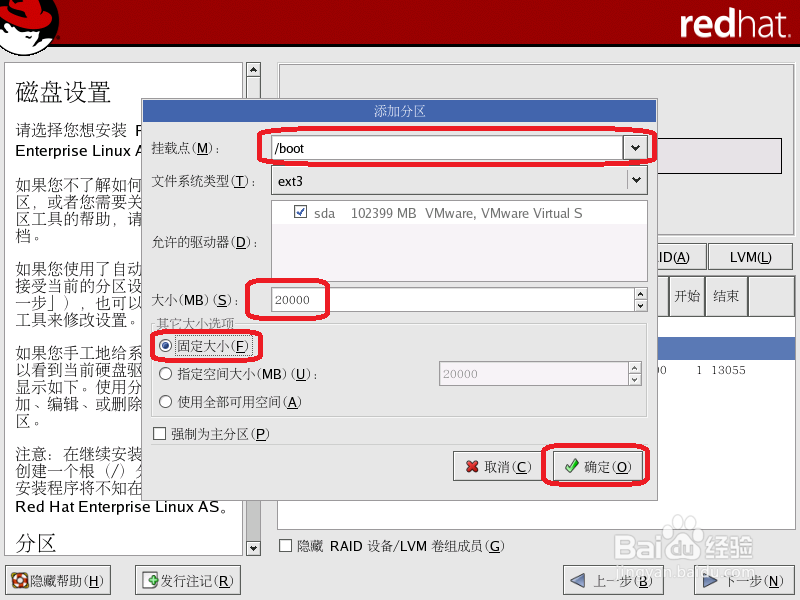Click the 开始 (start) column header
The image size is (800, 600).
pos(687,296)
